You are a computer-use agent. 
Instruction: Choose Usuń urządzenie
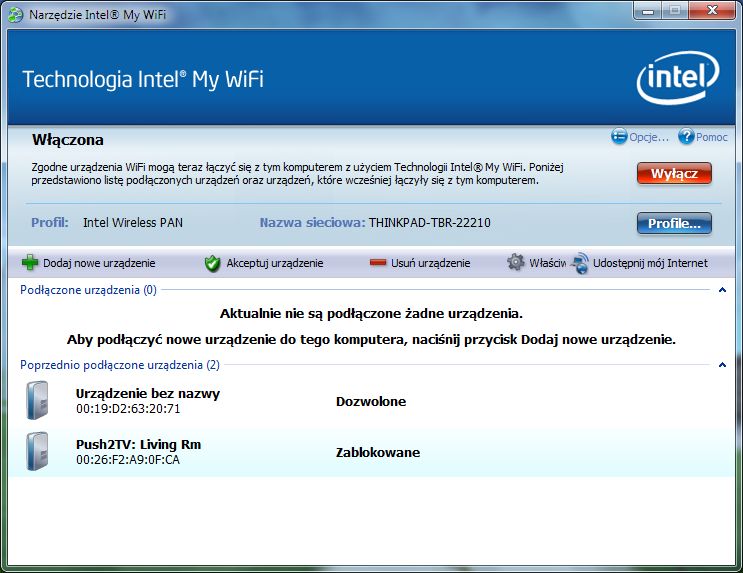430,263
